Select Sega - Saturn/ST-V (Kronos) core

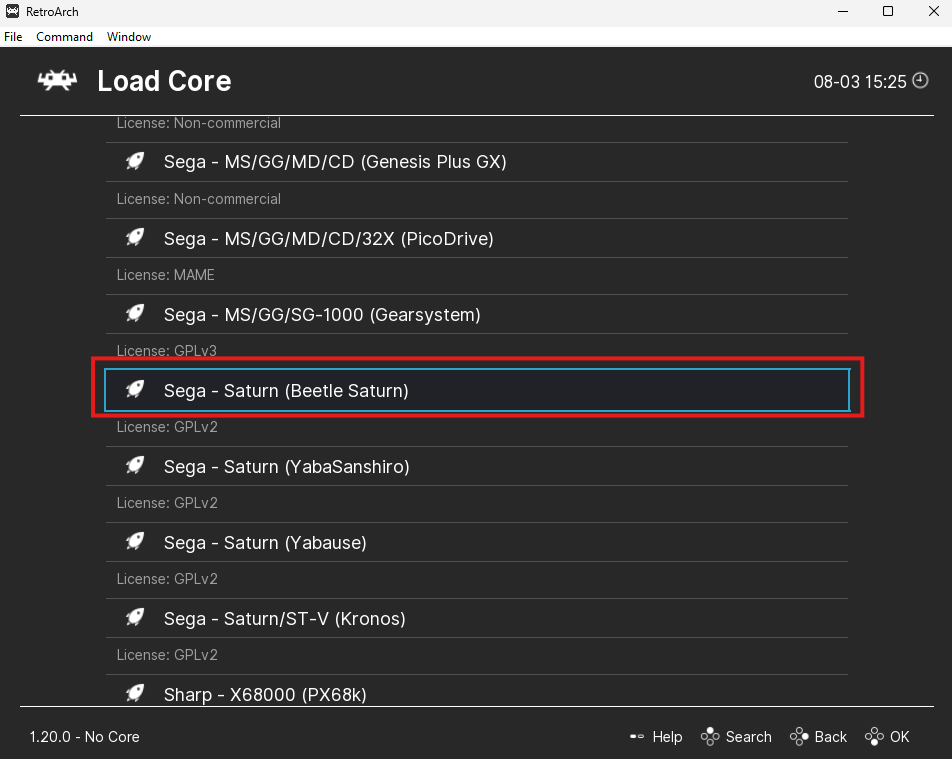point(477,618)
